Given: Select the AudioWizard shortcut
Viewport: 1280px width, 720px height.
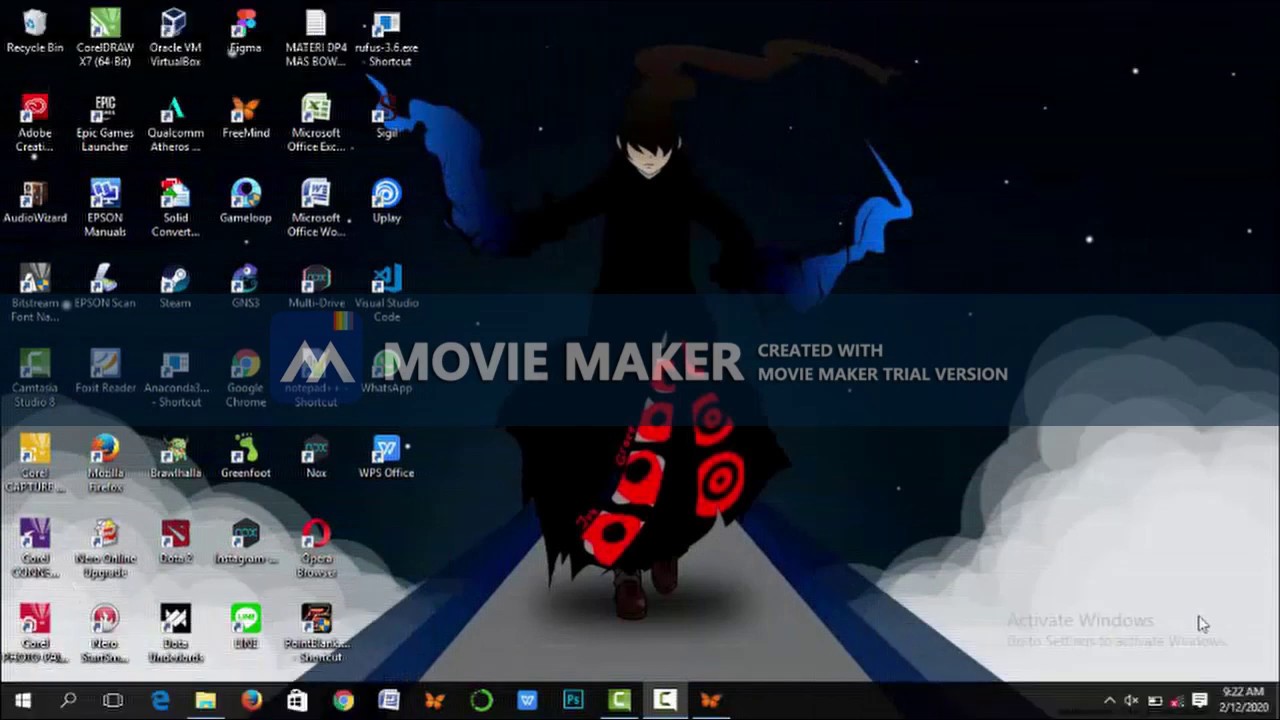Looking at the screenshot, I should (34, 202).
